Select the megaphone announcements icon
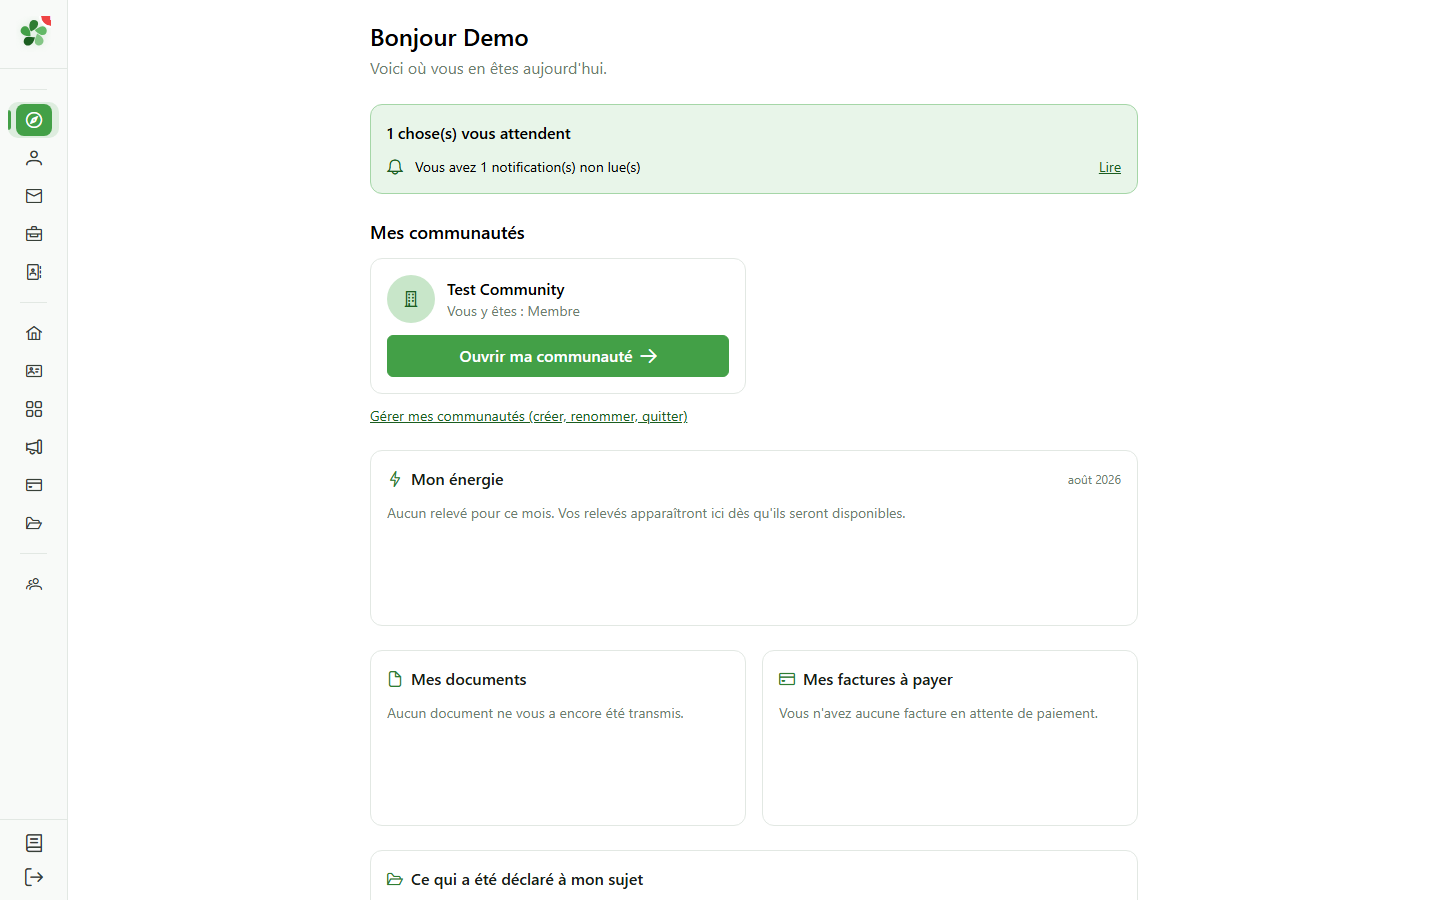 point(34,447)
